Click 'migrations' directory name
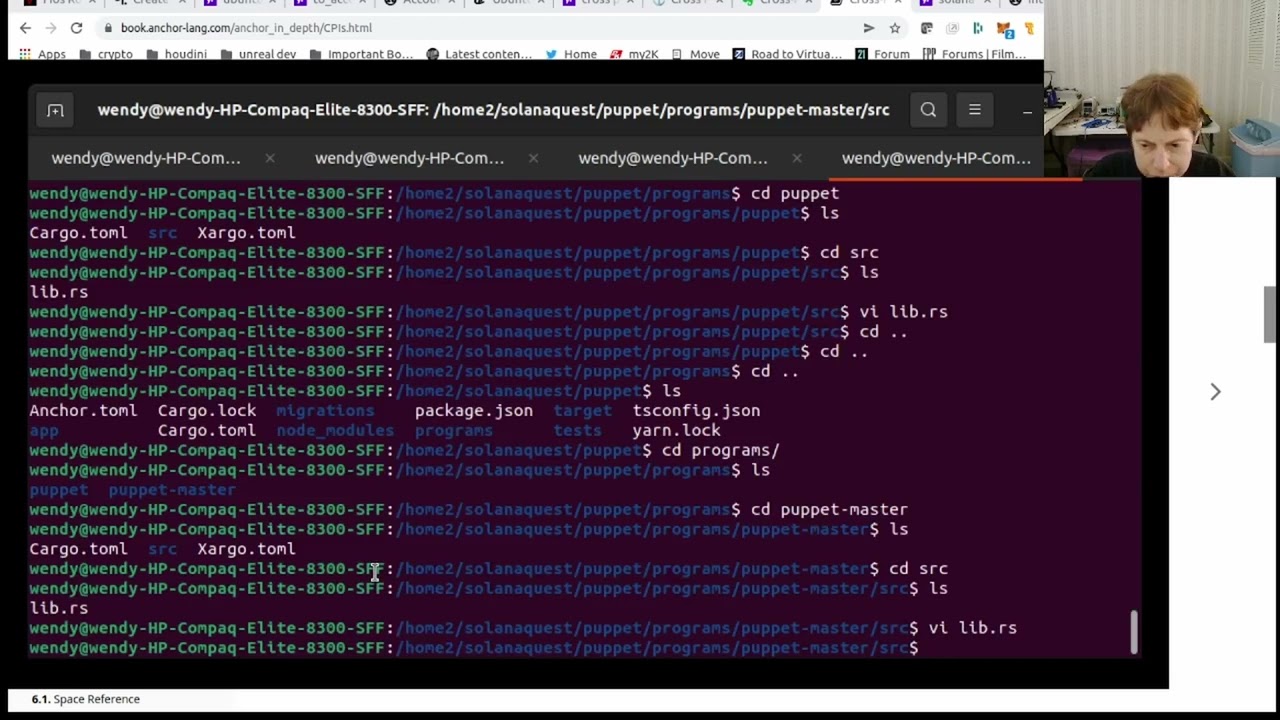 pyautogui.click(x=325, y=411)
